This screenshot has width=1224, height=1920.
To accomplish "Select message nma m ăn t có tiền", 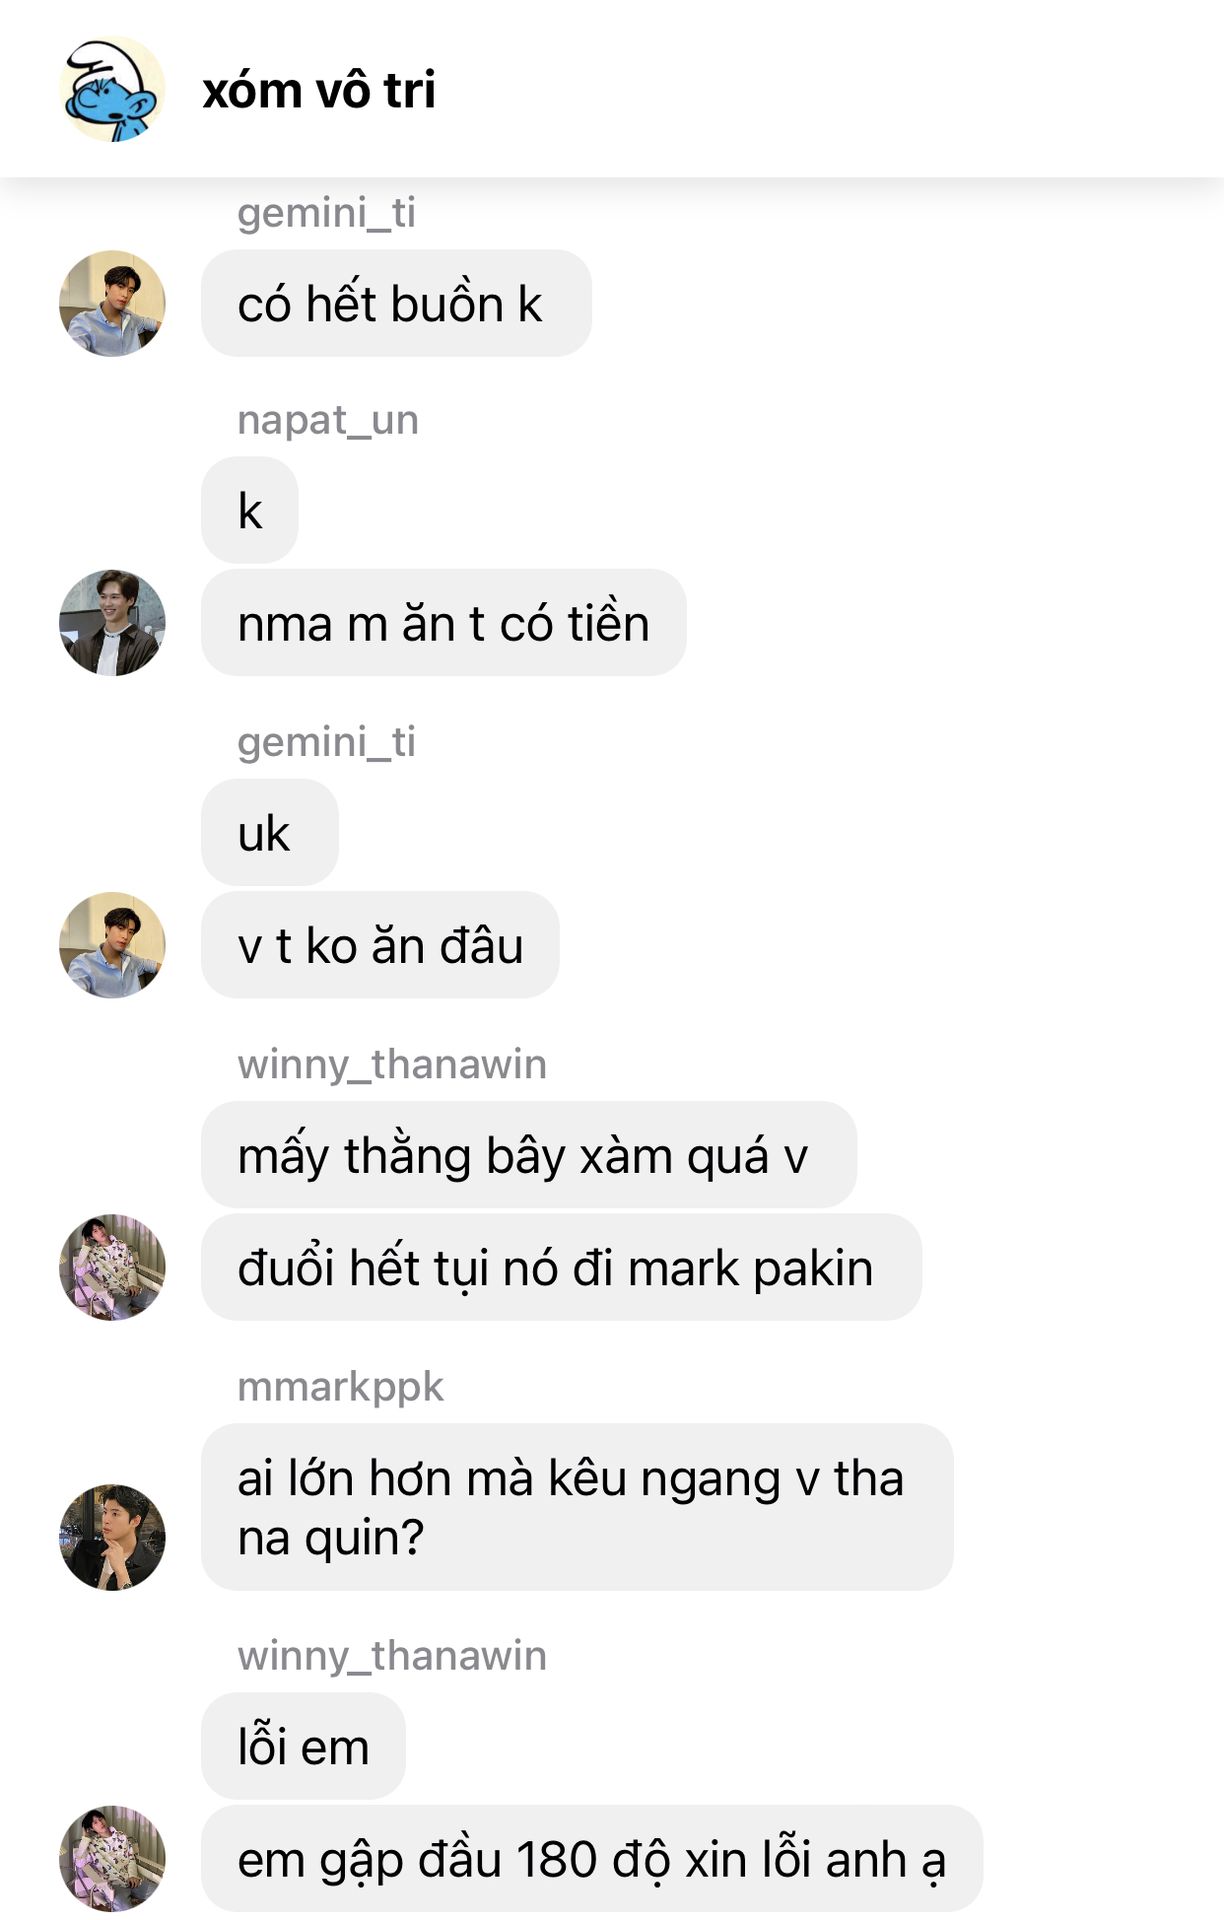I will click(444, 623).
